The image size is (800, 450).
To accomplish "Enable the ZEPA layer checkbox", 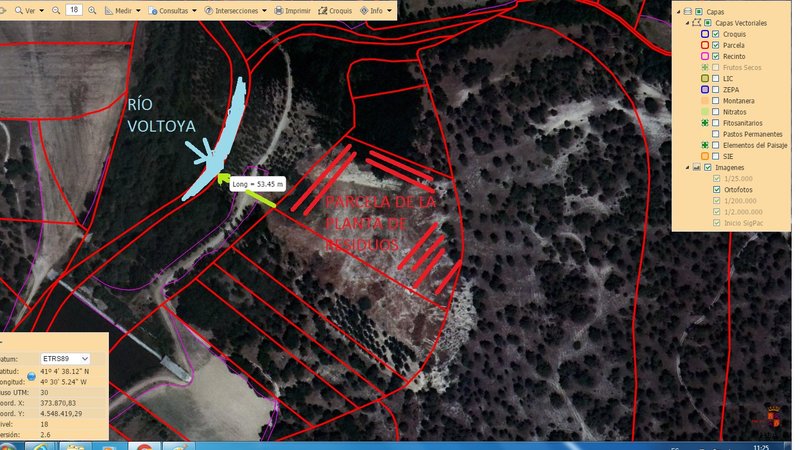I will pyautogui.click(x=716, y=90).
